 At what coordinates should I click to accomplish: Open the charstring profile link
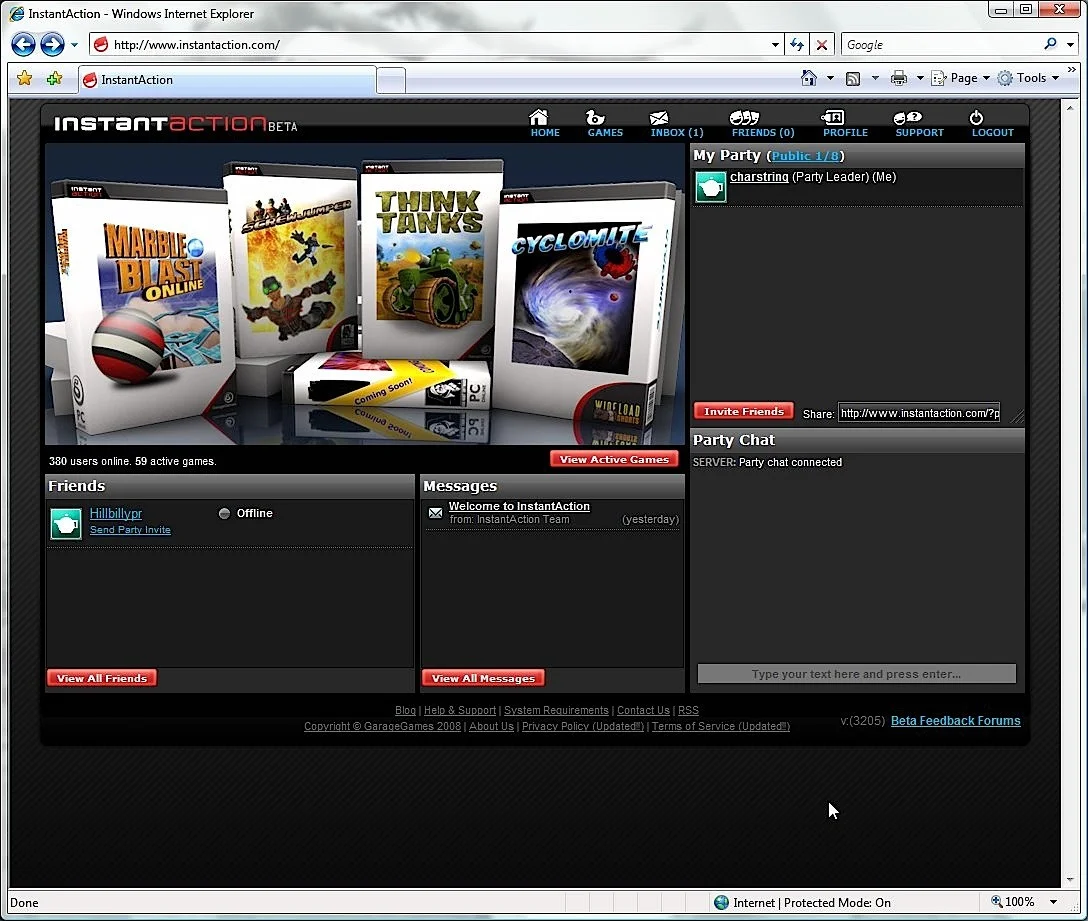click(759, 177)
